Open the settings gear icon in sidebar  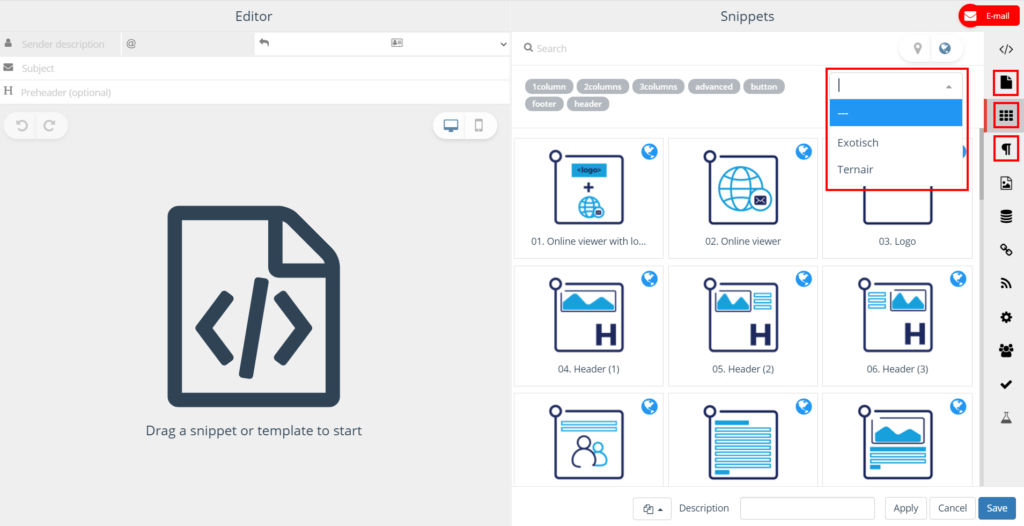[x=1006, y=317]
